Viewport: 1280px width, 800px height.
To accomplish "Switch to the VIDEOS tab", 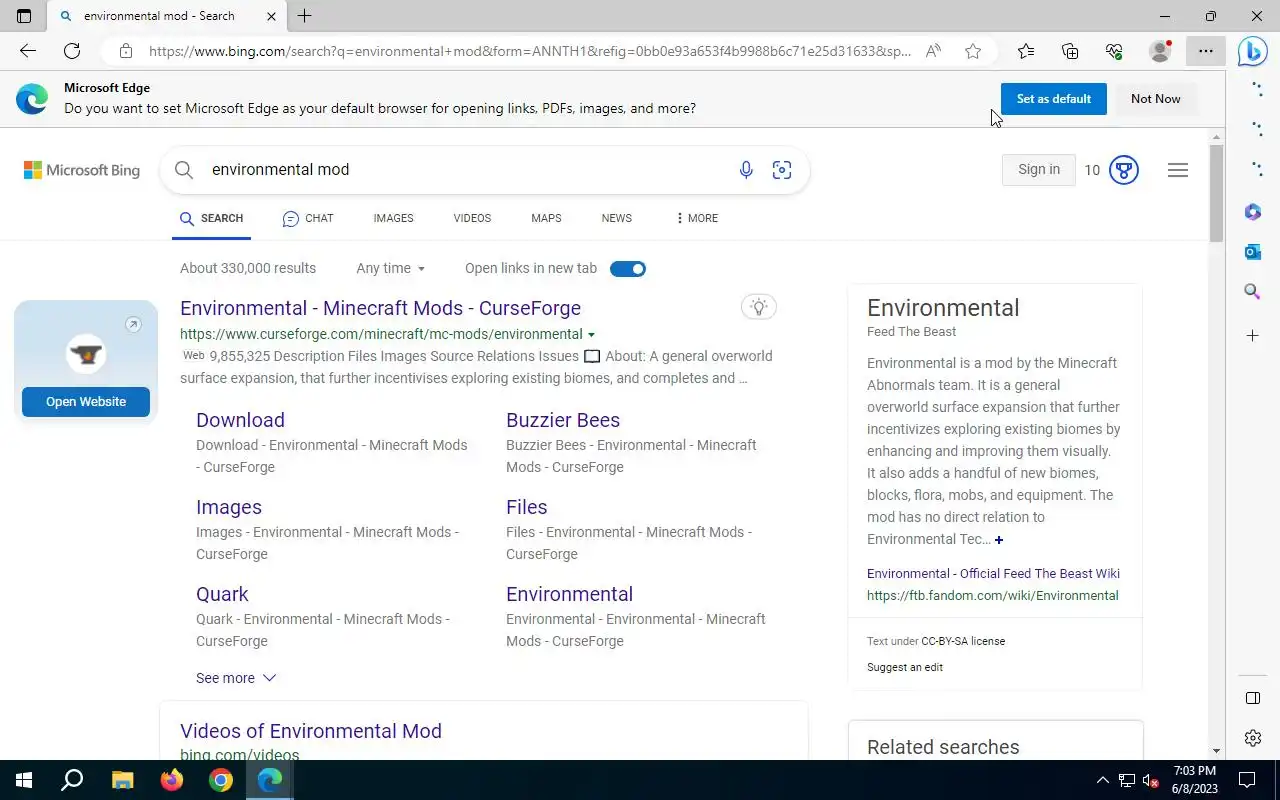I will (x=472, y=218).
